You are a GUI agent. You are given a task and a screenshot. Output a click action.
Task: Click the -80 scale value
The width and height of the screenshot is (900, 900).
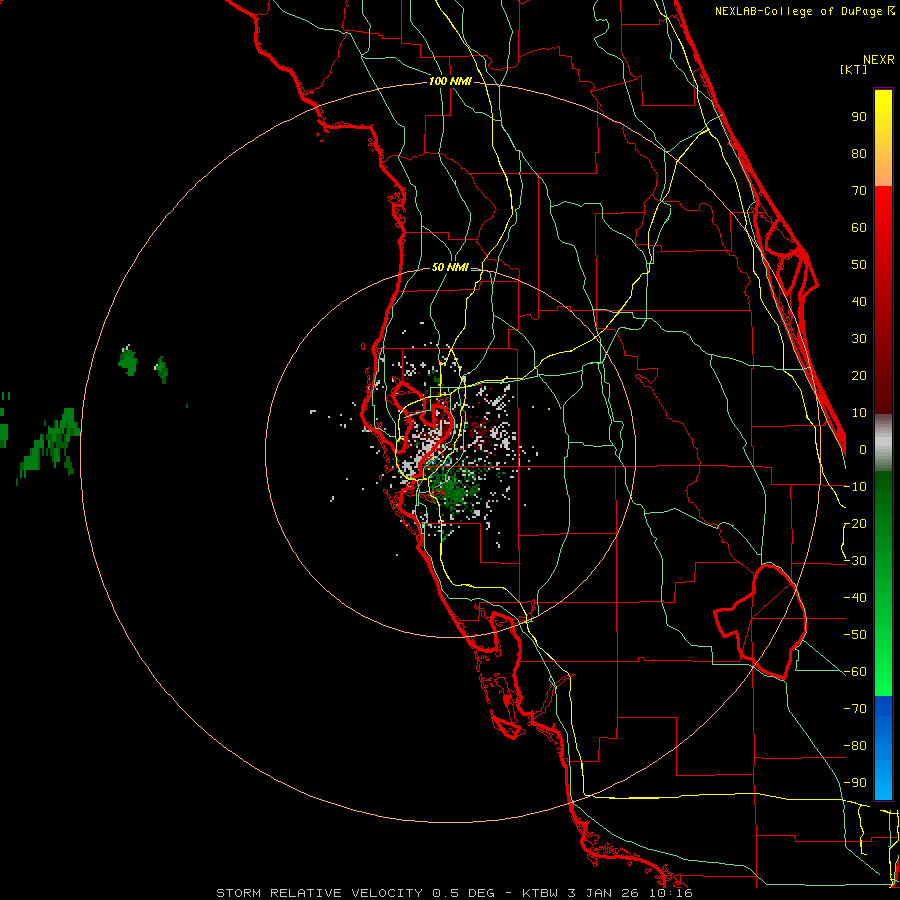pos(855,746)
